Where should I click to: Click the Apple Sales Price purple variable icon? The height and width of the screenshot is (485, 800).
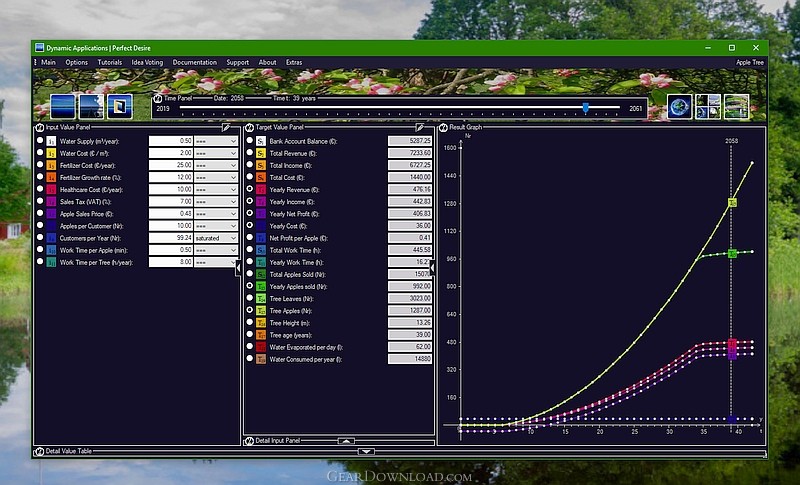(x=51, y=214)
